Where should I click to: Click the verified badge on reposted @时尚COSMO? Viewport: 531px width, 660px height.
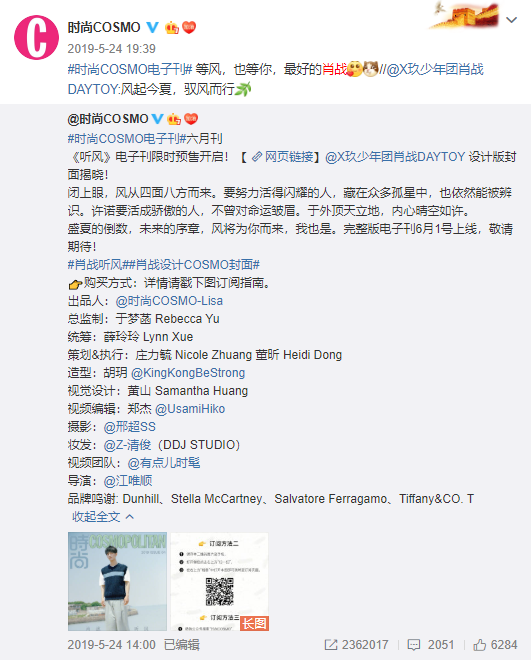pyautogui.click(x=157, y=119)
